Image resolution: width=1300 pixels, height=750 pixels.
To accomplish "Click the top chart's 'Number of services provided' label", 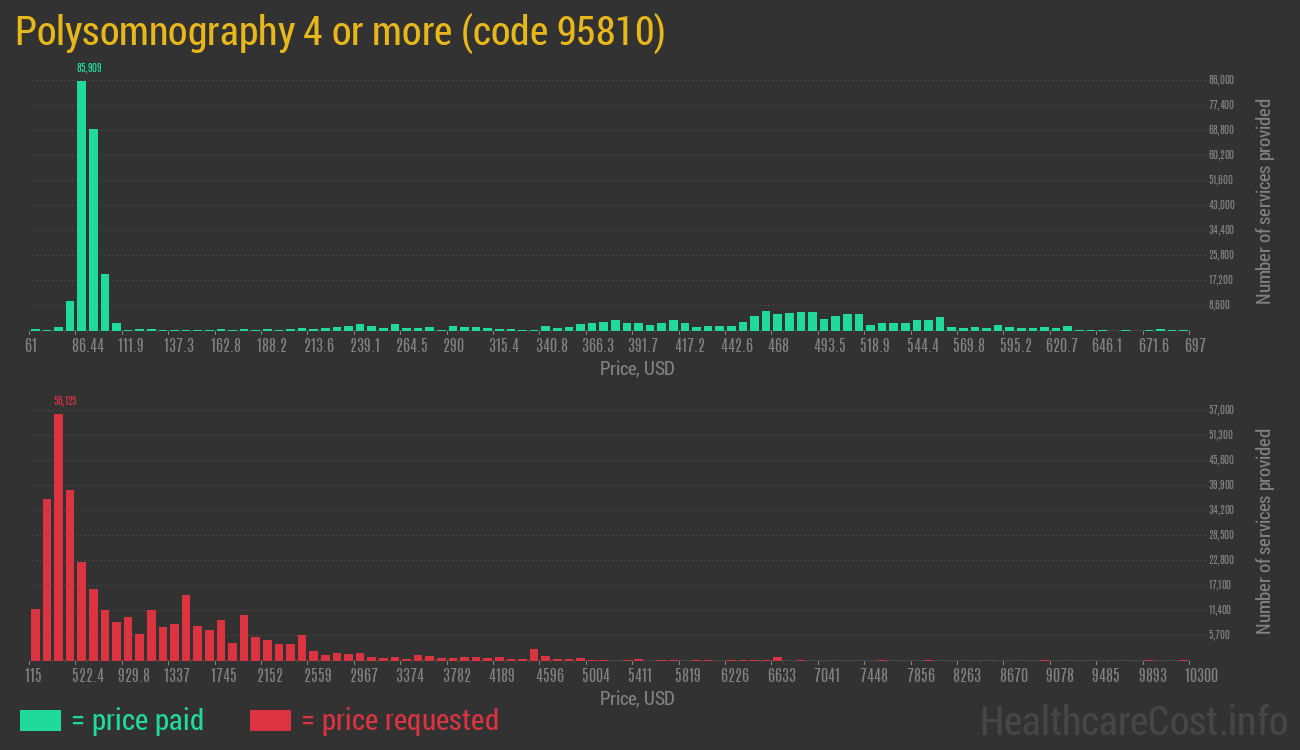I will (1264, 202).
